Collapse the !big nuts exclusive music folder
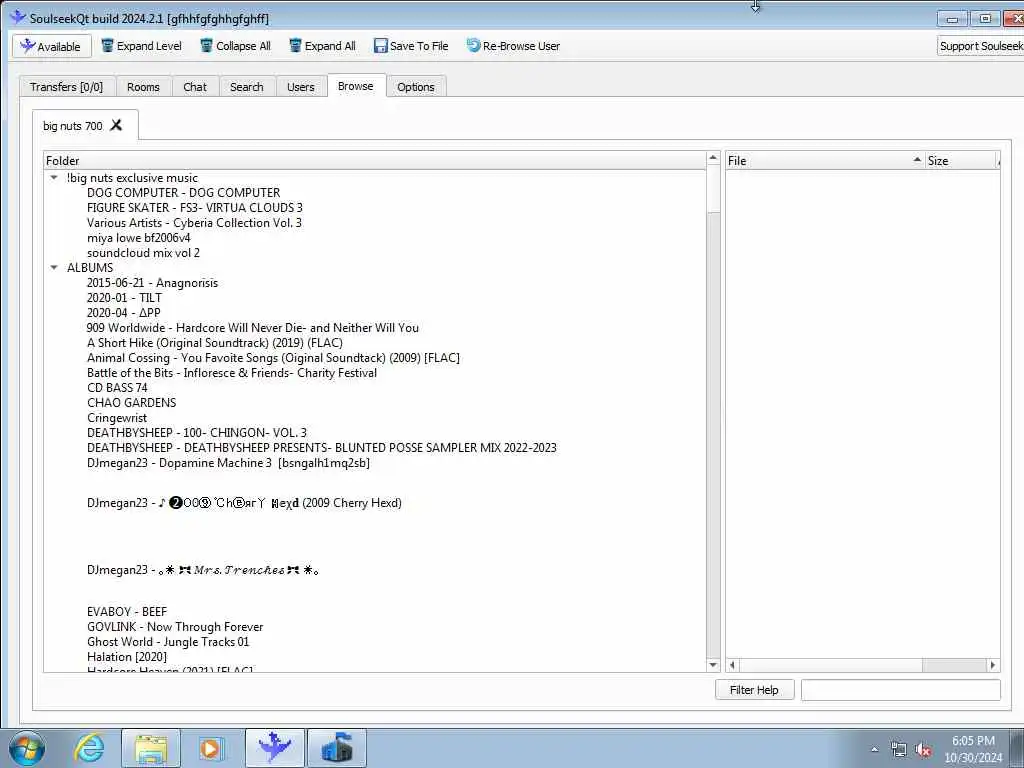This screenshot has width=1024, height=768. tap(54, 178)
